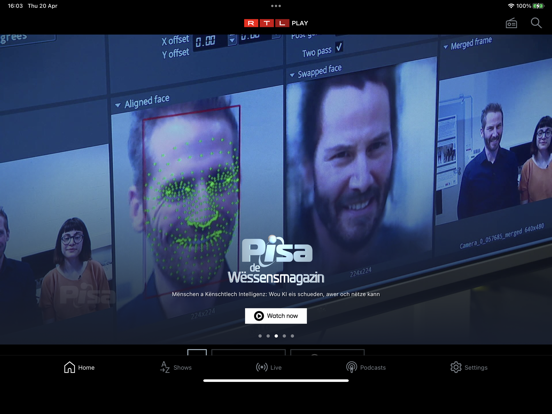Open the radio icon in top bar
The width and height of the screenshot is (552, 414).
511,23
